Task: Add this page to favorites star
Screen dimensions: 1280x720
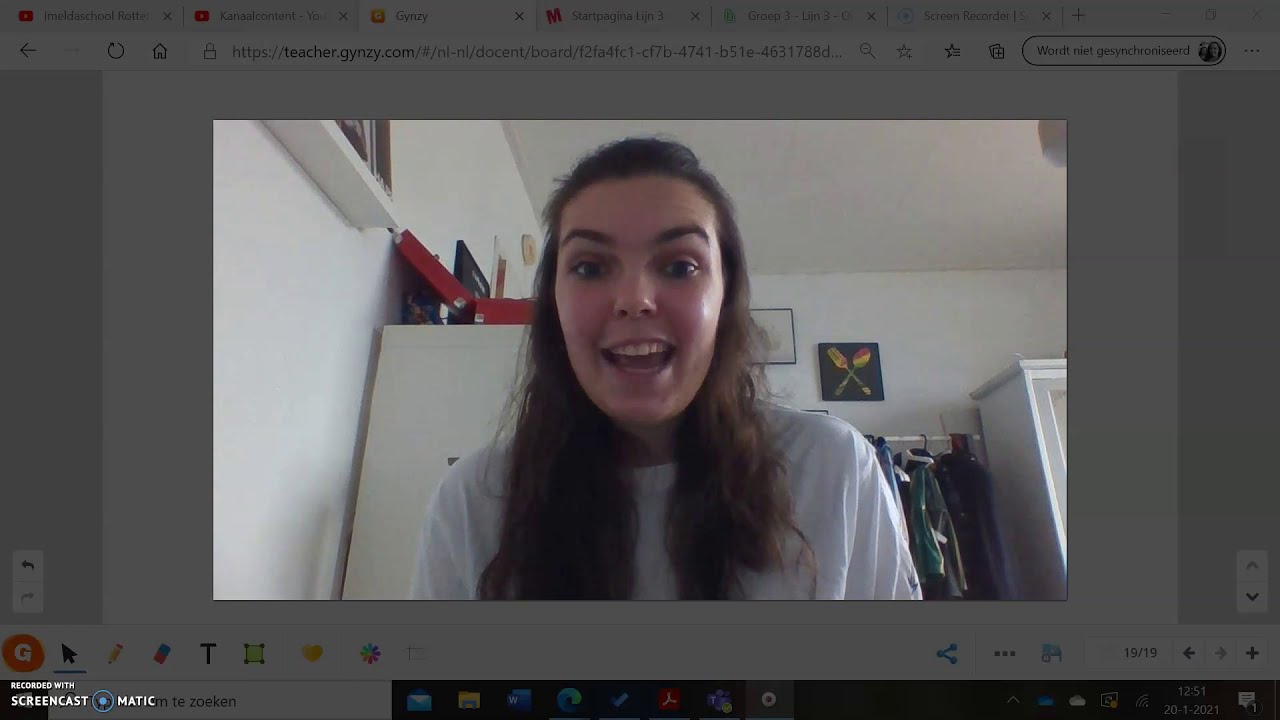Action: point(905,51)
